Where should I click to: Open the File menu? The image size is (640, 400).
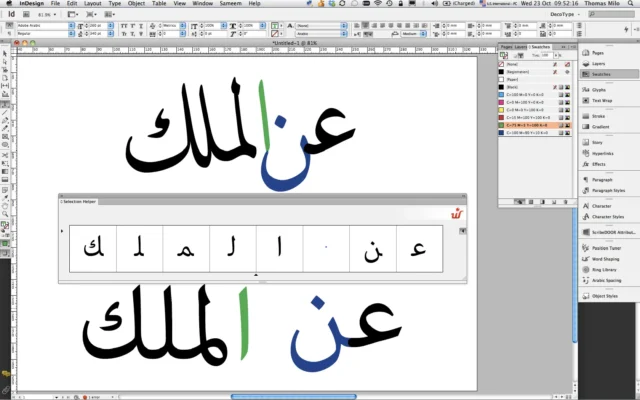point(55,3)
